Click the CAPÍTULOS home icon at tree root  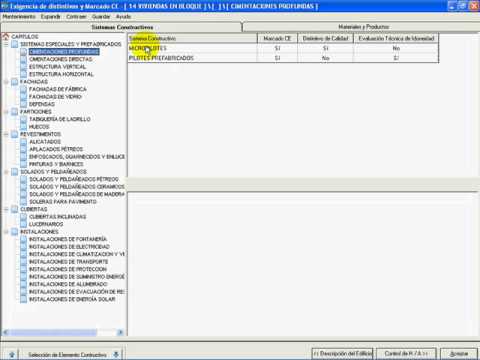pyautogui.click(x=6, y=37)
